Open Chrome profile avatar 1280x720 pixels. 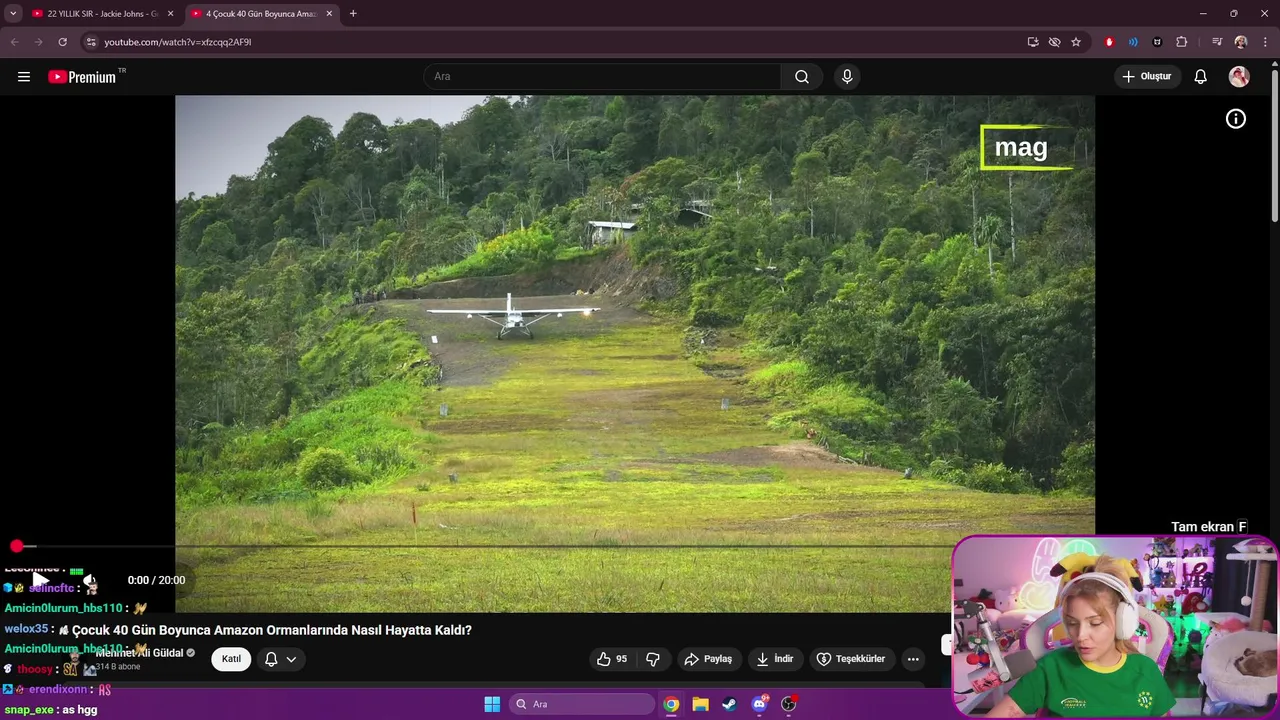(x=1241, y=42)
